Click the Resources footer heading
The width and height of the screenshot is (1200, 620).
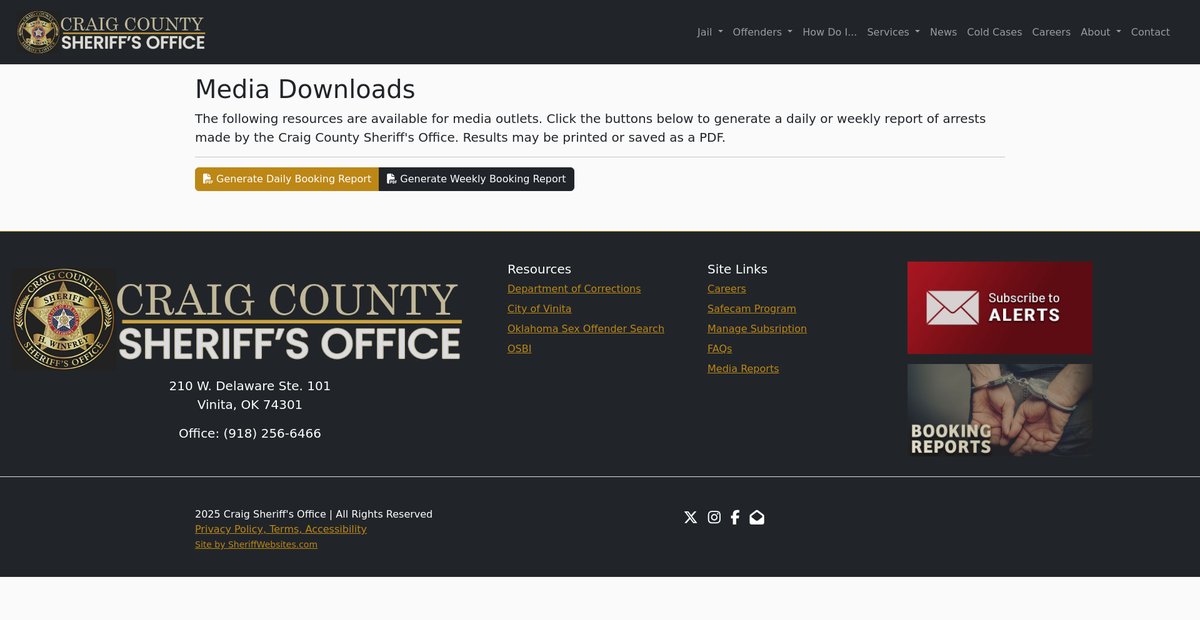pyautogui.click(x=539, y=269)
